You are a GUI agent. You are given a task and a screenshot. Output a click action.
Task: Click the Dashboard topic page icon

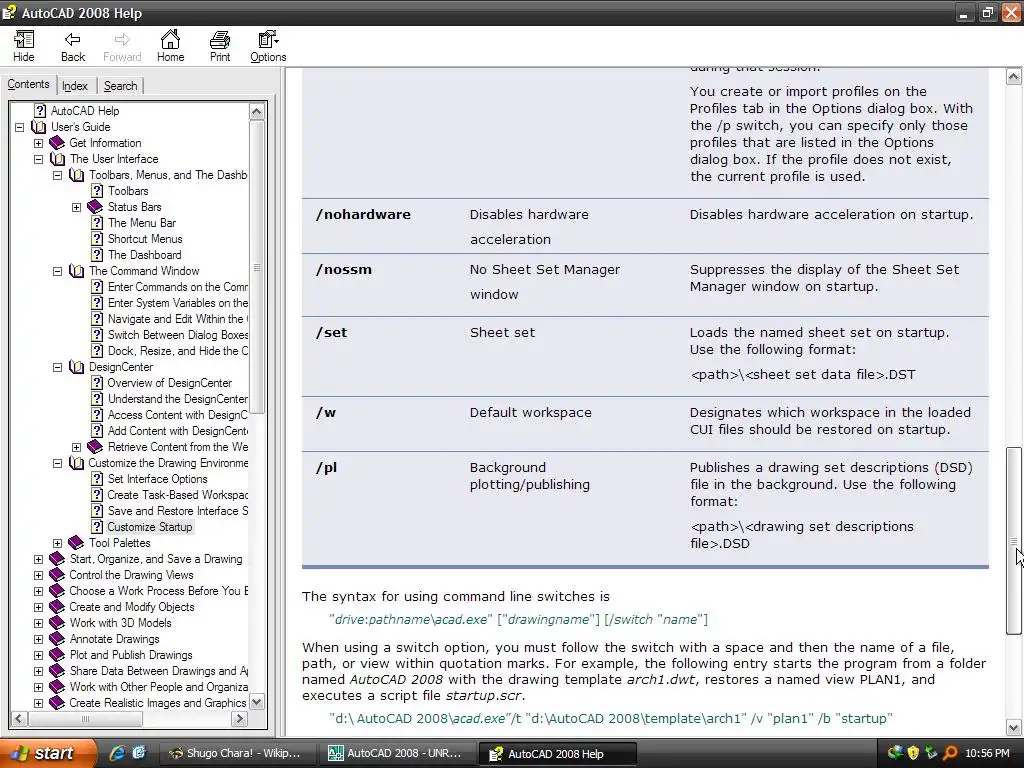click(x=97, y=255)
